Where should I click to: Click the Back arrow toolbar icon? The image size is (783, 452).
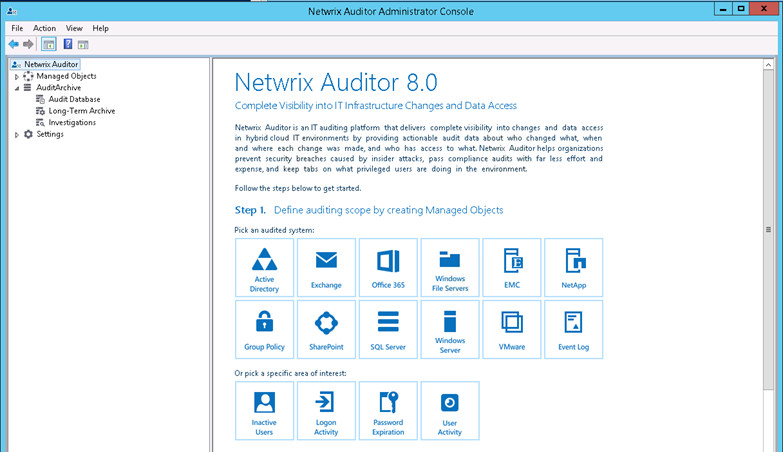pos(13,44)
